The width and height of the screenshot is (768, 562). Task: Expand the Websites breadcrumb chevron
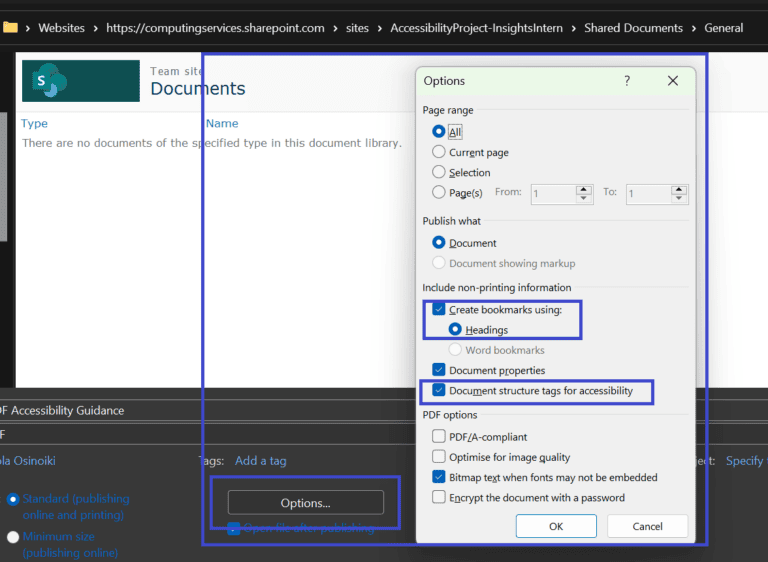pyautogui.click(x=95, y=28)
